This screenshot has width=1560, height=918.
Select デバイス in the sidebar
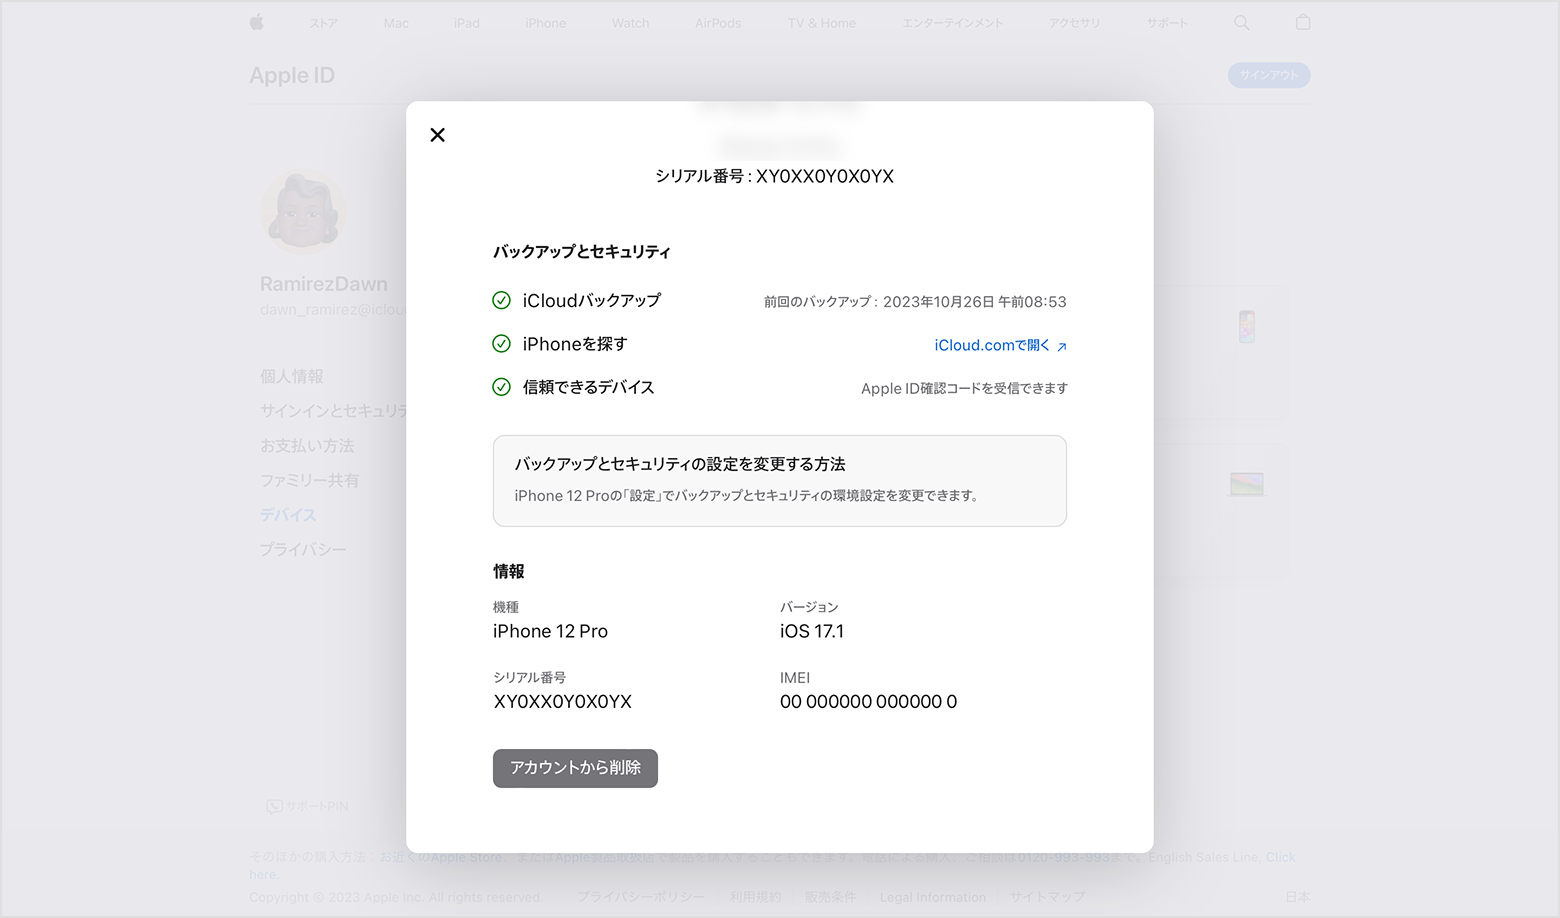tap(287, 514)
